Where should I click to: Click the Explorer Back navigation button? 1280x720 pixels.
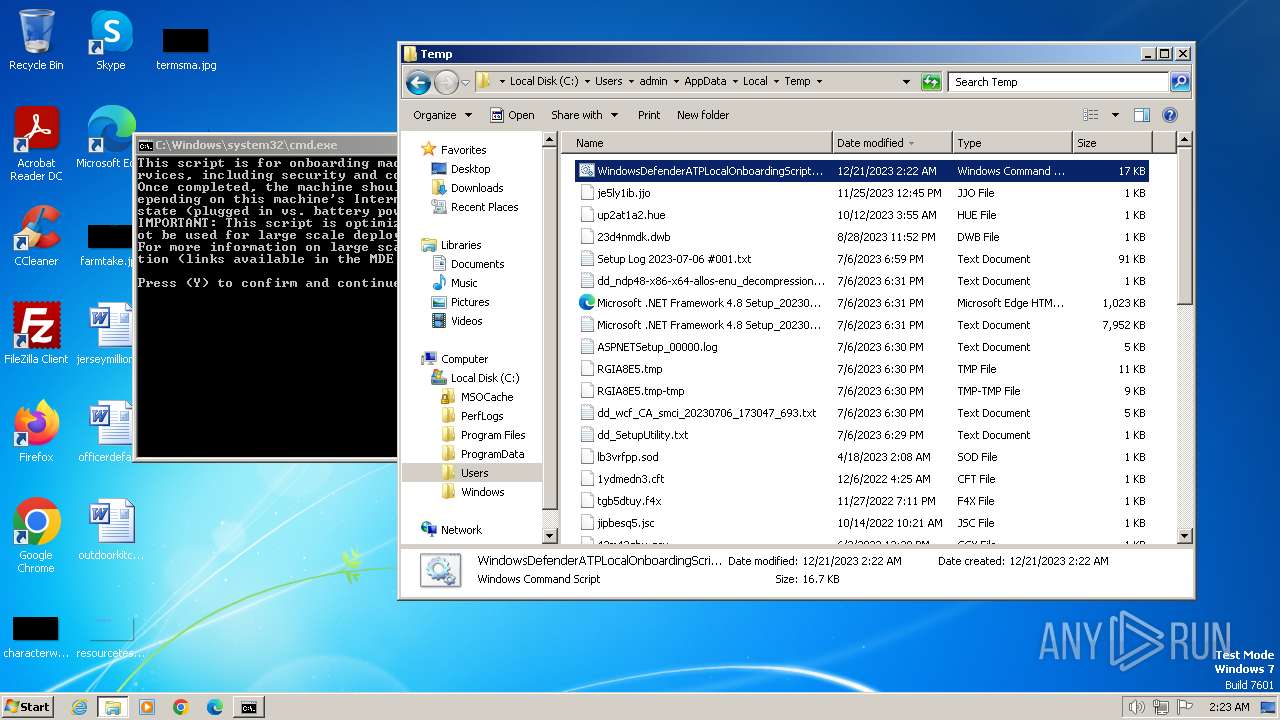[x=418, y=82]
